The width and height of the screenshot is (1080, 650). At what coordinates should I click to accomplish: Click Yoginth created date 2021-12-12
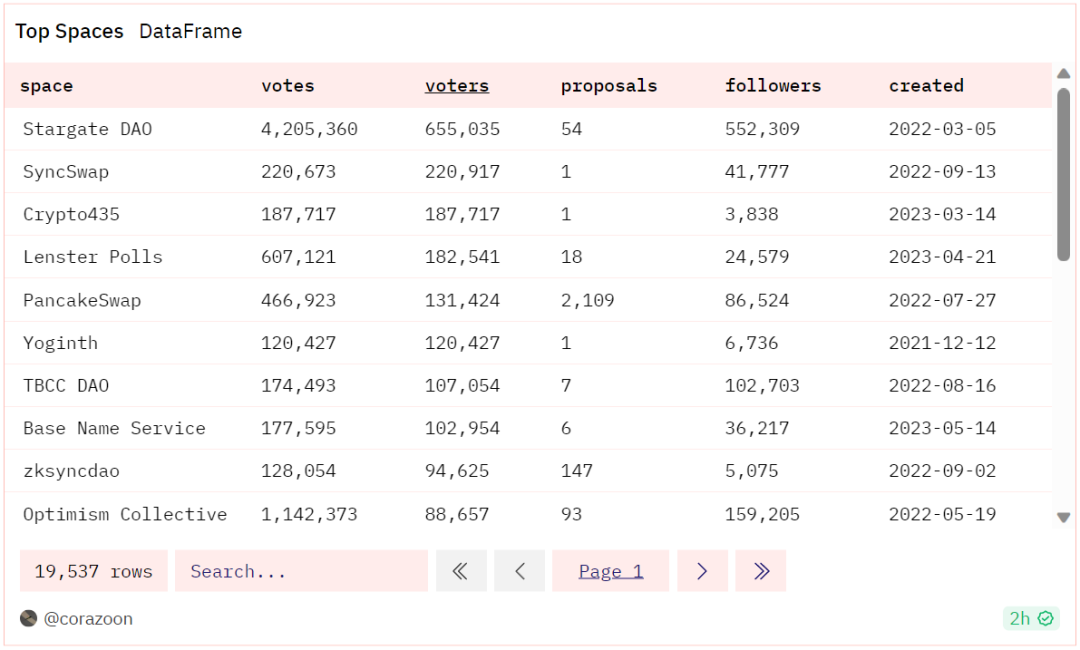(942, 343)
